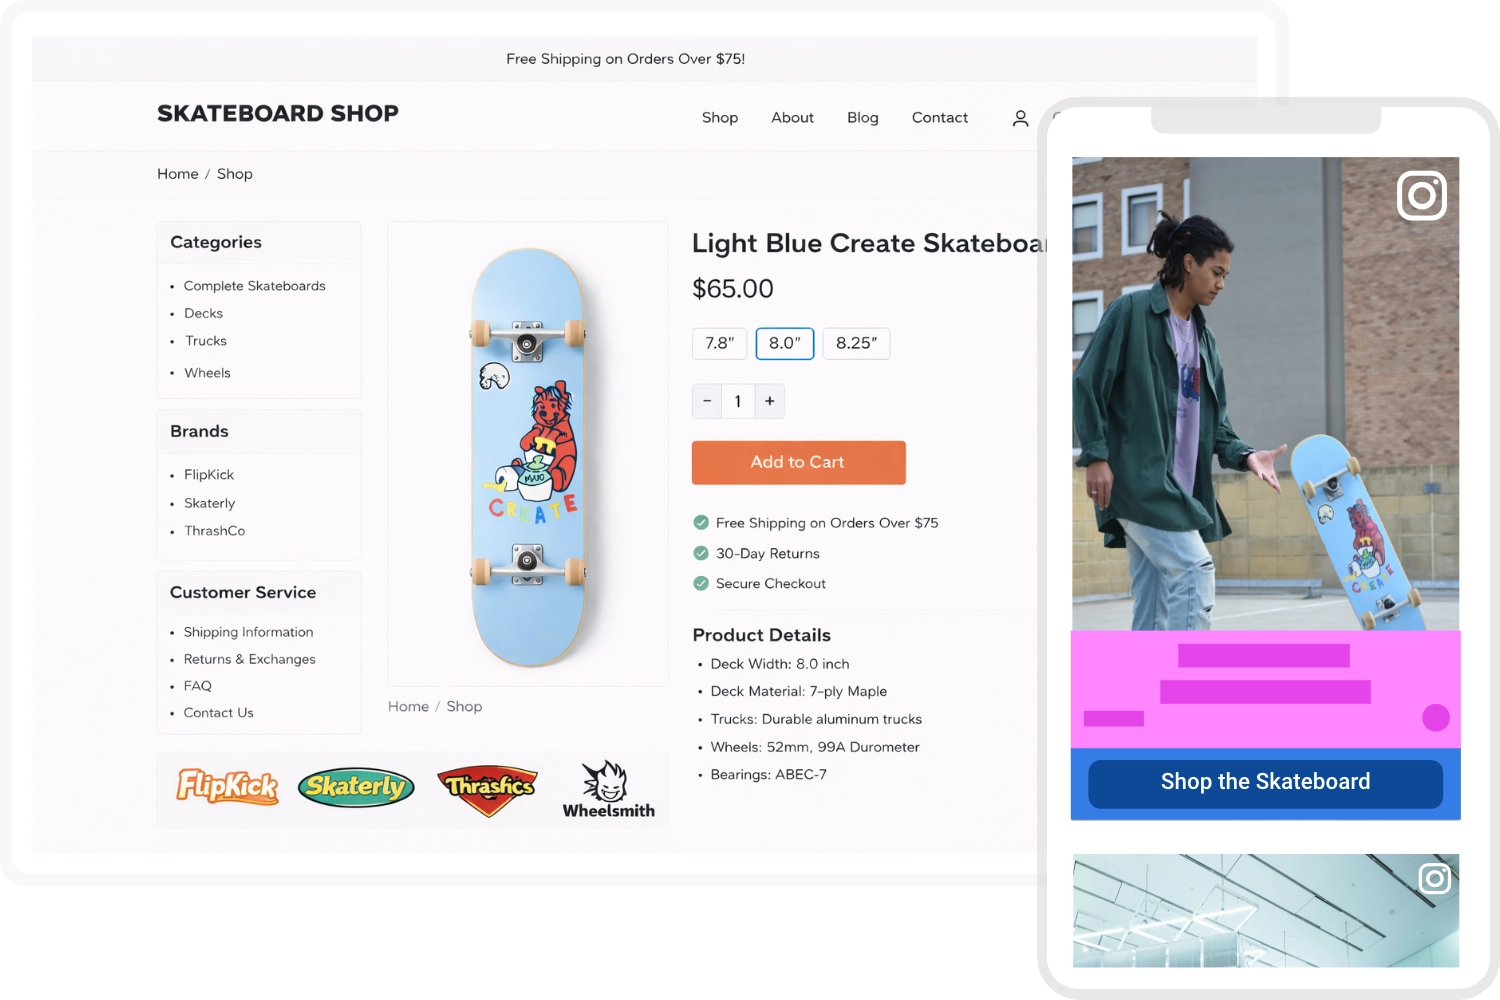This screenshot has height=1000, width=1500.
Task: Increase quantity with the plus button
Action: point(770,401)
